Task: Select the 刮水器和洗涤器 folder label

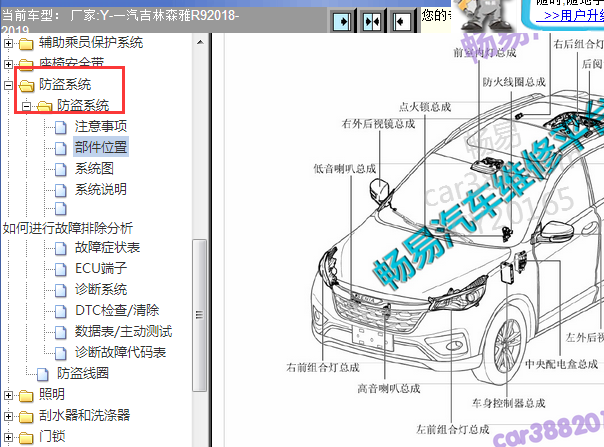Action: coord(84,415)
